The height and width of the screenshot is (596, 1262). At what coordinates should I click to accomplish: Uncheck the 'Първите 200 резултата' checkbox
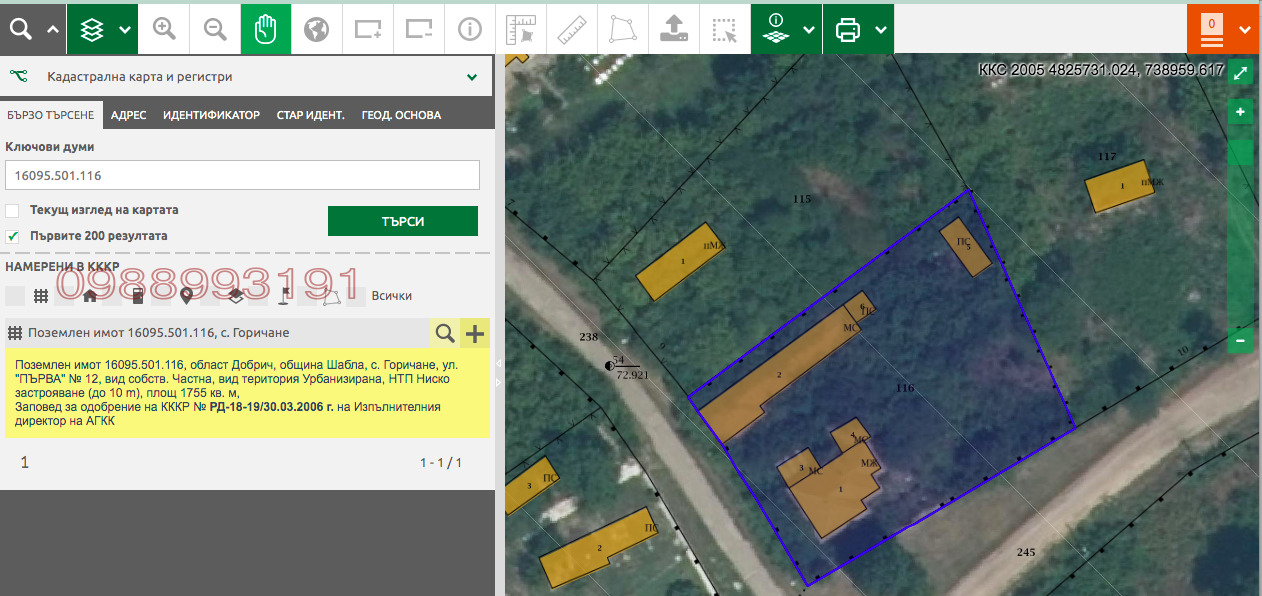click(x=12, y=237)
